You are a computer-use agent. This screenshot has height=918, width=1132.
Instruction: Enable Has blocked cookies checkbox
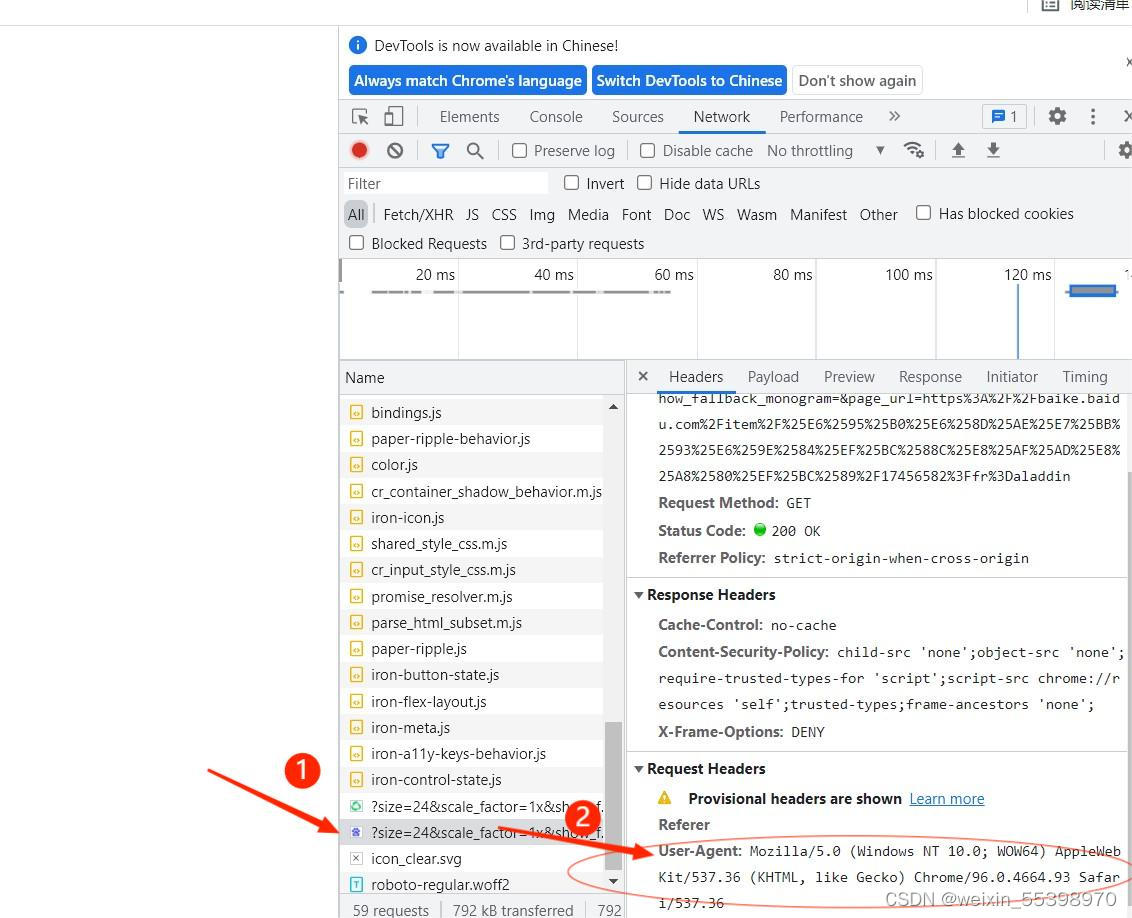[x=923, y=213]
